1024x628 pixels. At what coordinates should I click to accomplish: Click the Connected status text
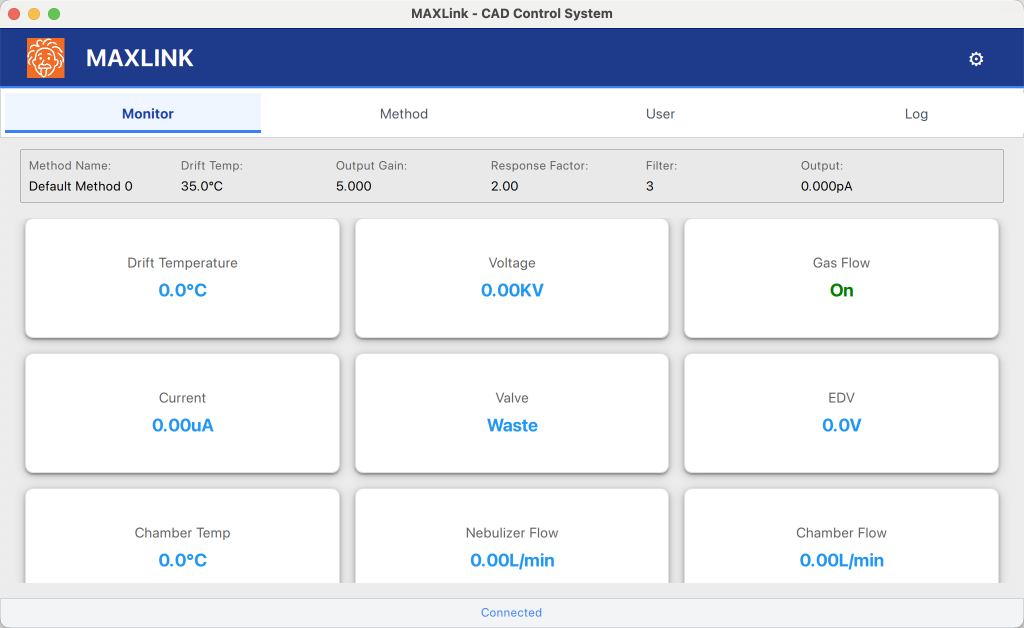tap(511, 613)
